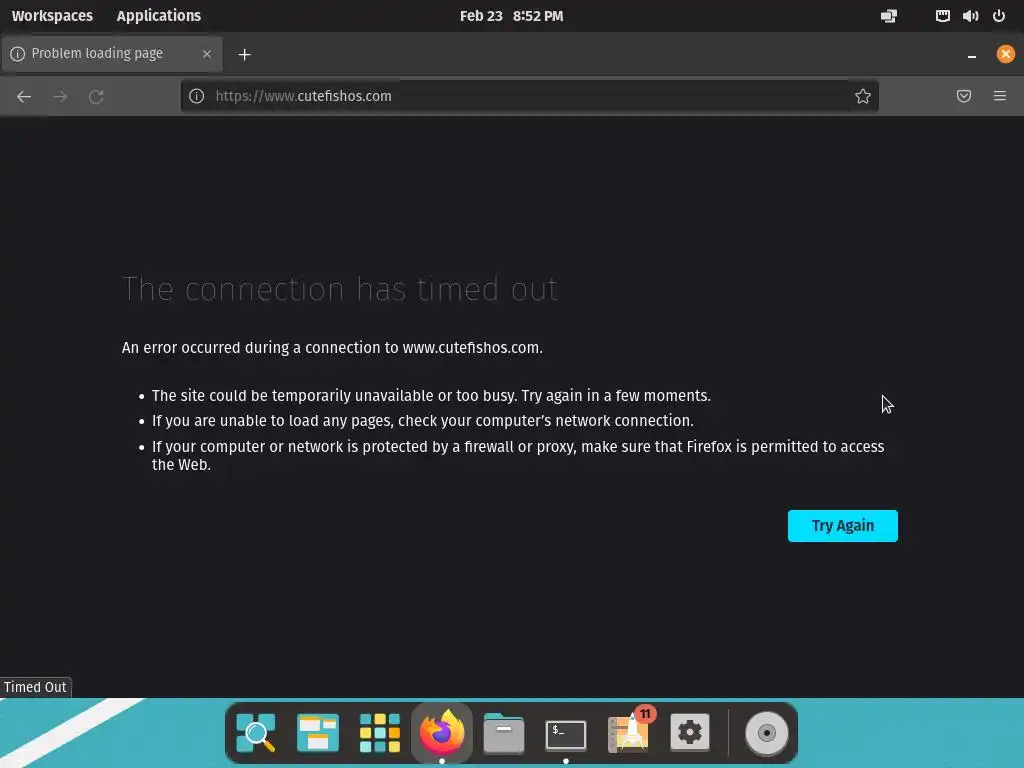Image resolution: width=1024 pixels, height=768 pixels.
Task: Open the power menu icon
Action: pyautogui.click(x=999, y=16)
